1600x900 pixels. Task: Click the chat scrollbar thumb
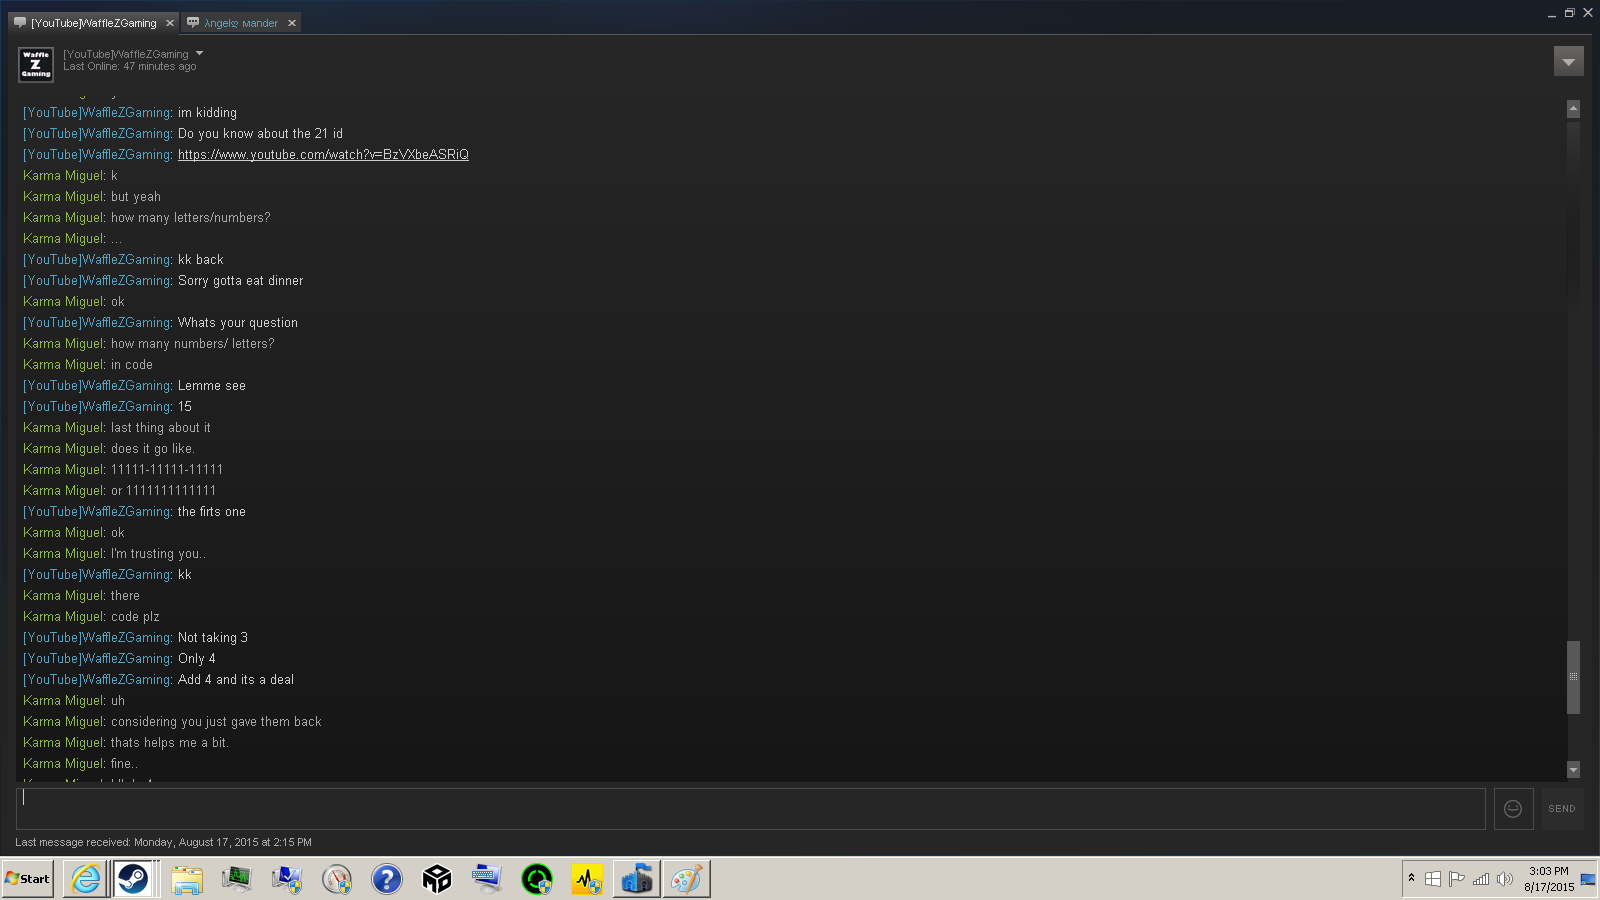(1573, 677)
